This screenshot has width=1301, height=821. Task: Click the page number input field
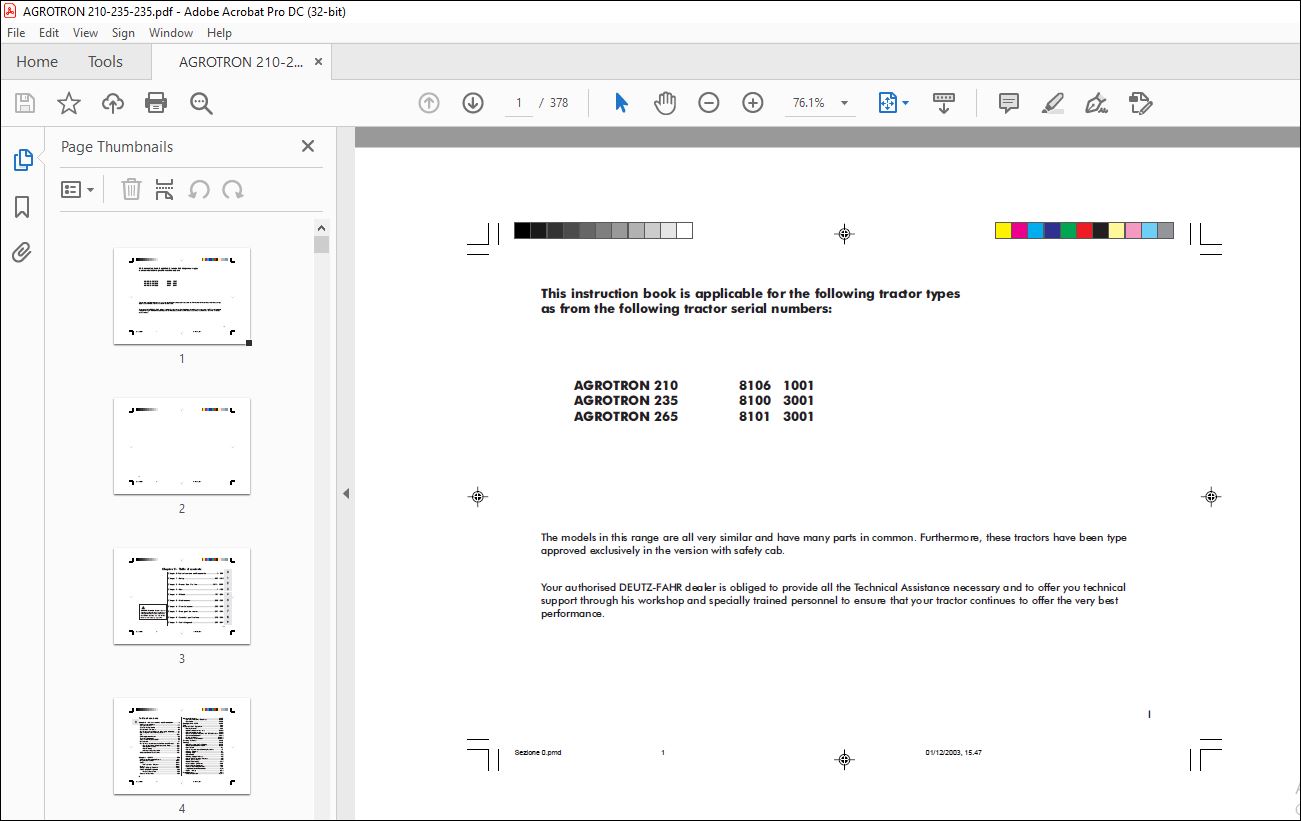pyautogui.click(x=519, y=103)
